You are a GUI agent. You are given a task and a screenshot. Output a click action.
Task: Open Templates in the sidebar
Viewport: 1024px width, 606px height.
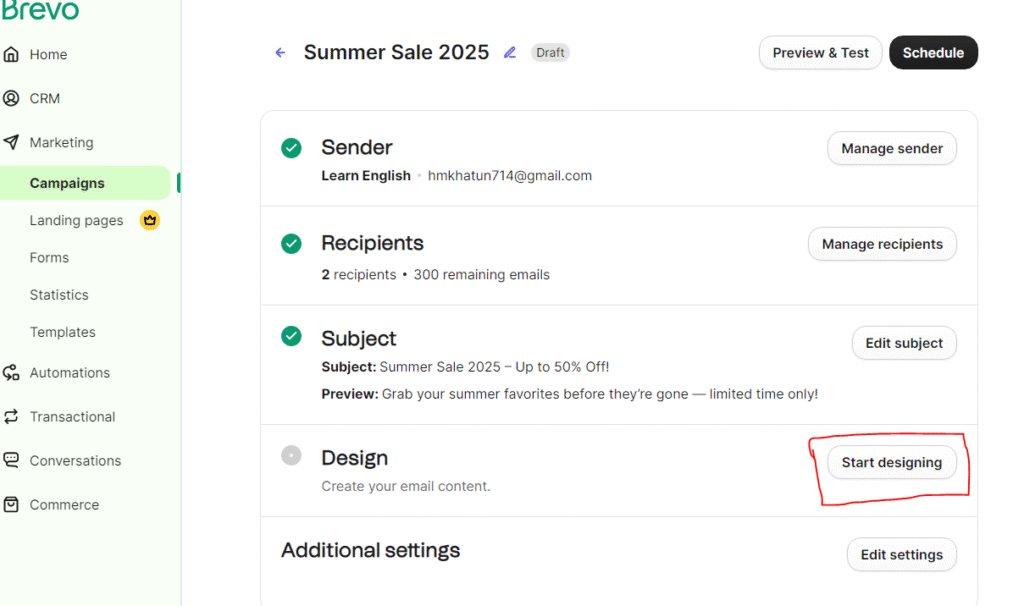62,332
